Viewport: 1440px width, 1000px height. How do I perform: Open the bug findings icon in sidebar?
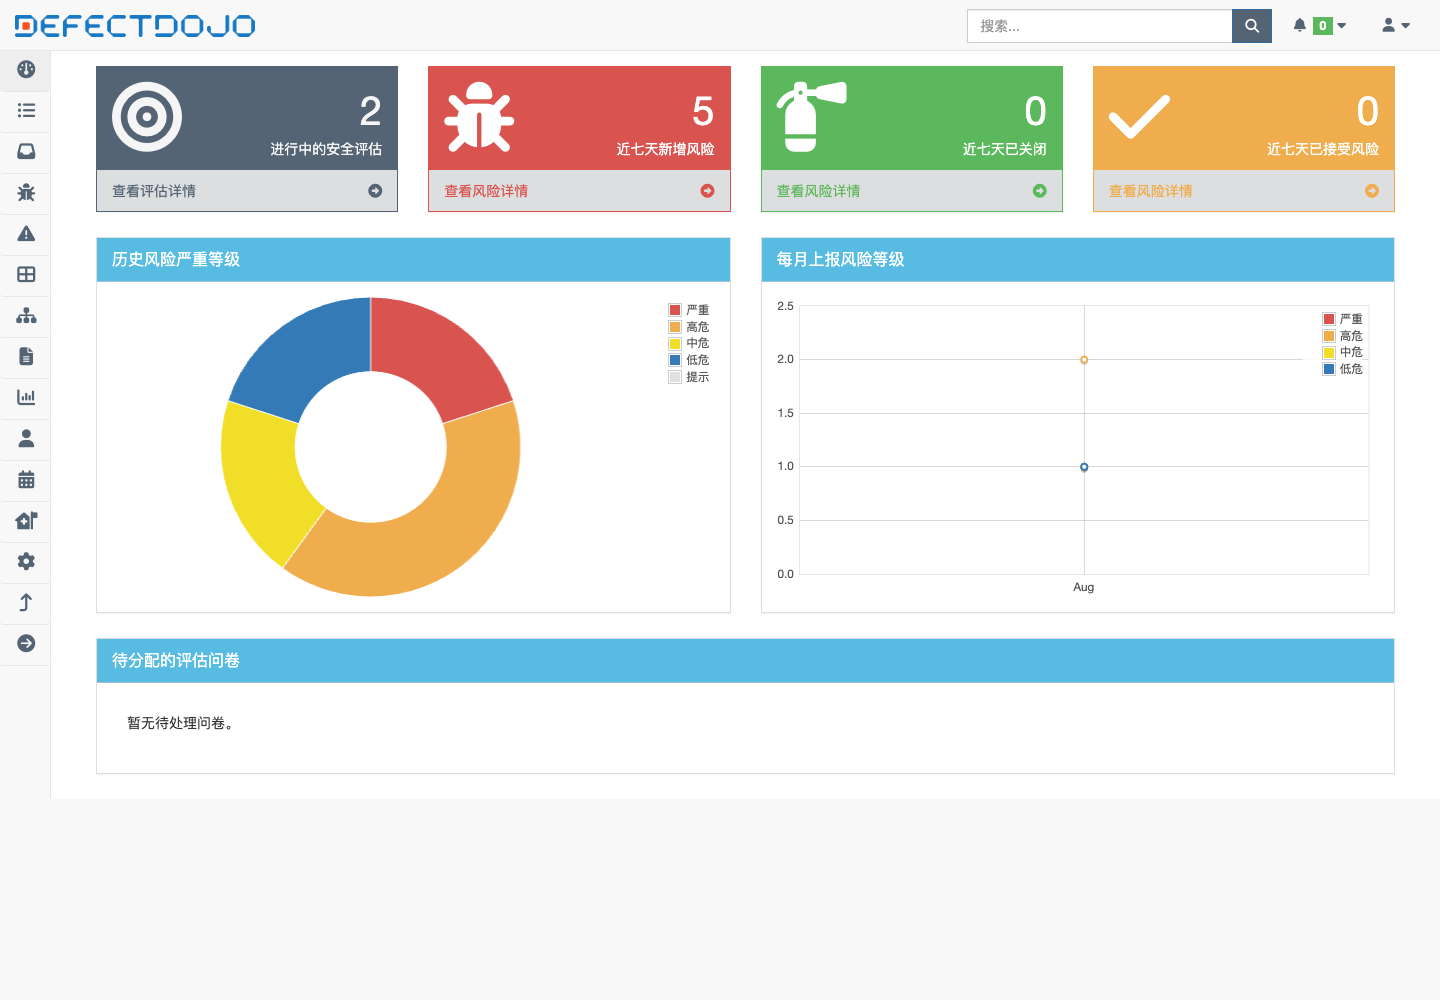tap(26, 192)
